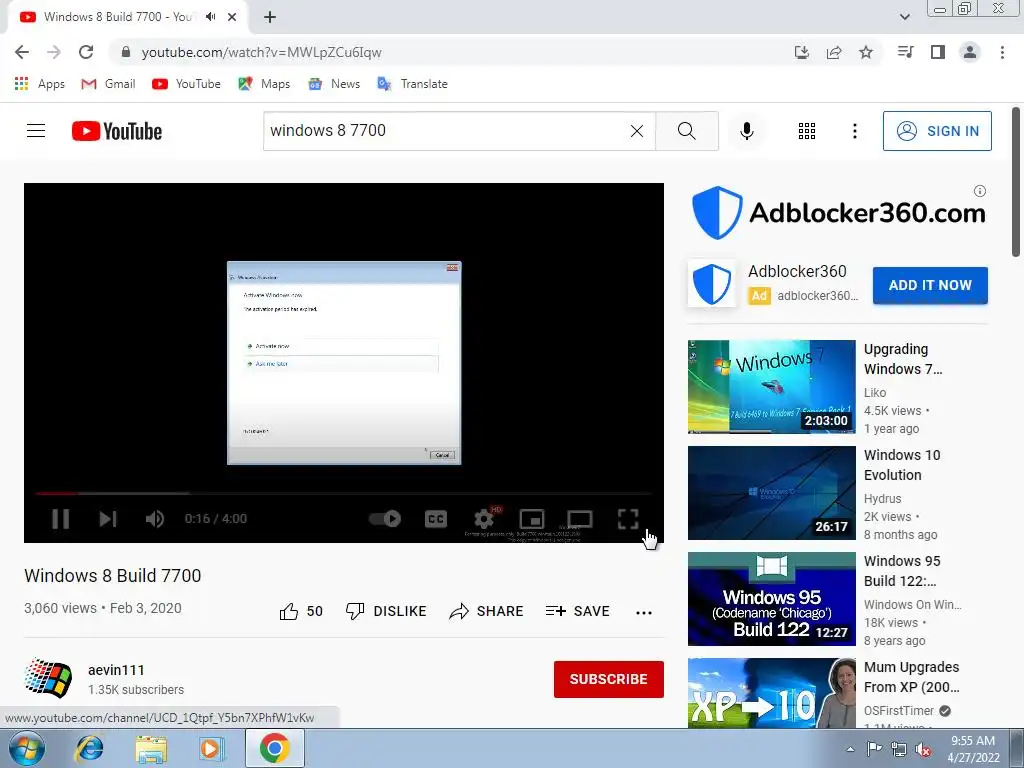This screenshot has height=768, width=1024.
Task: Open Windows 95 Build 122 thumbnail
Action: click(771, 599)
